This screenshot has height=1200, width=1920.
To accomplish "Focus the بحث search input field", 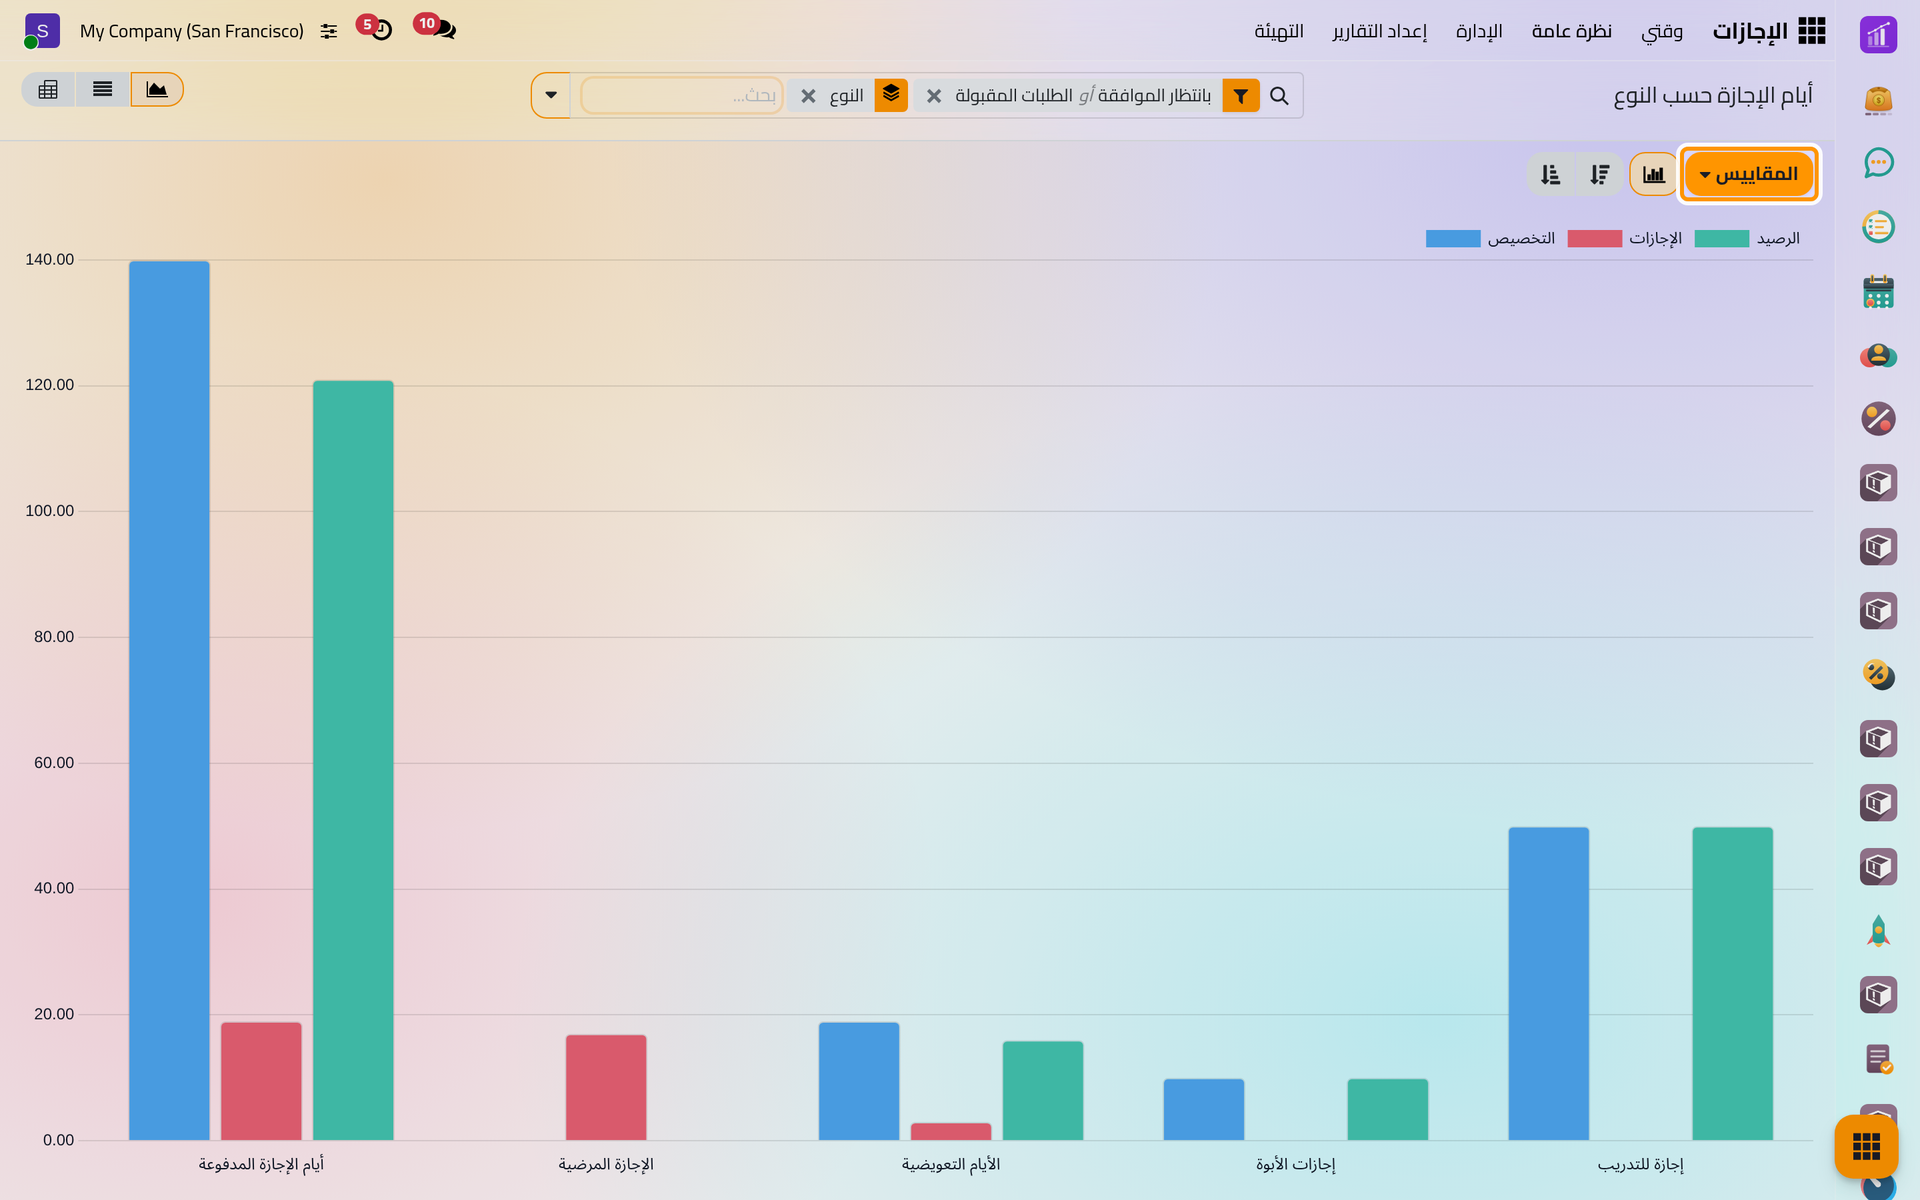I will pyautogui.click(x=682, y=96).
